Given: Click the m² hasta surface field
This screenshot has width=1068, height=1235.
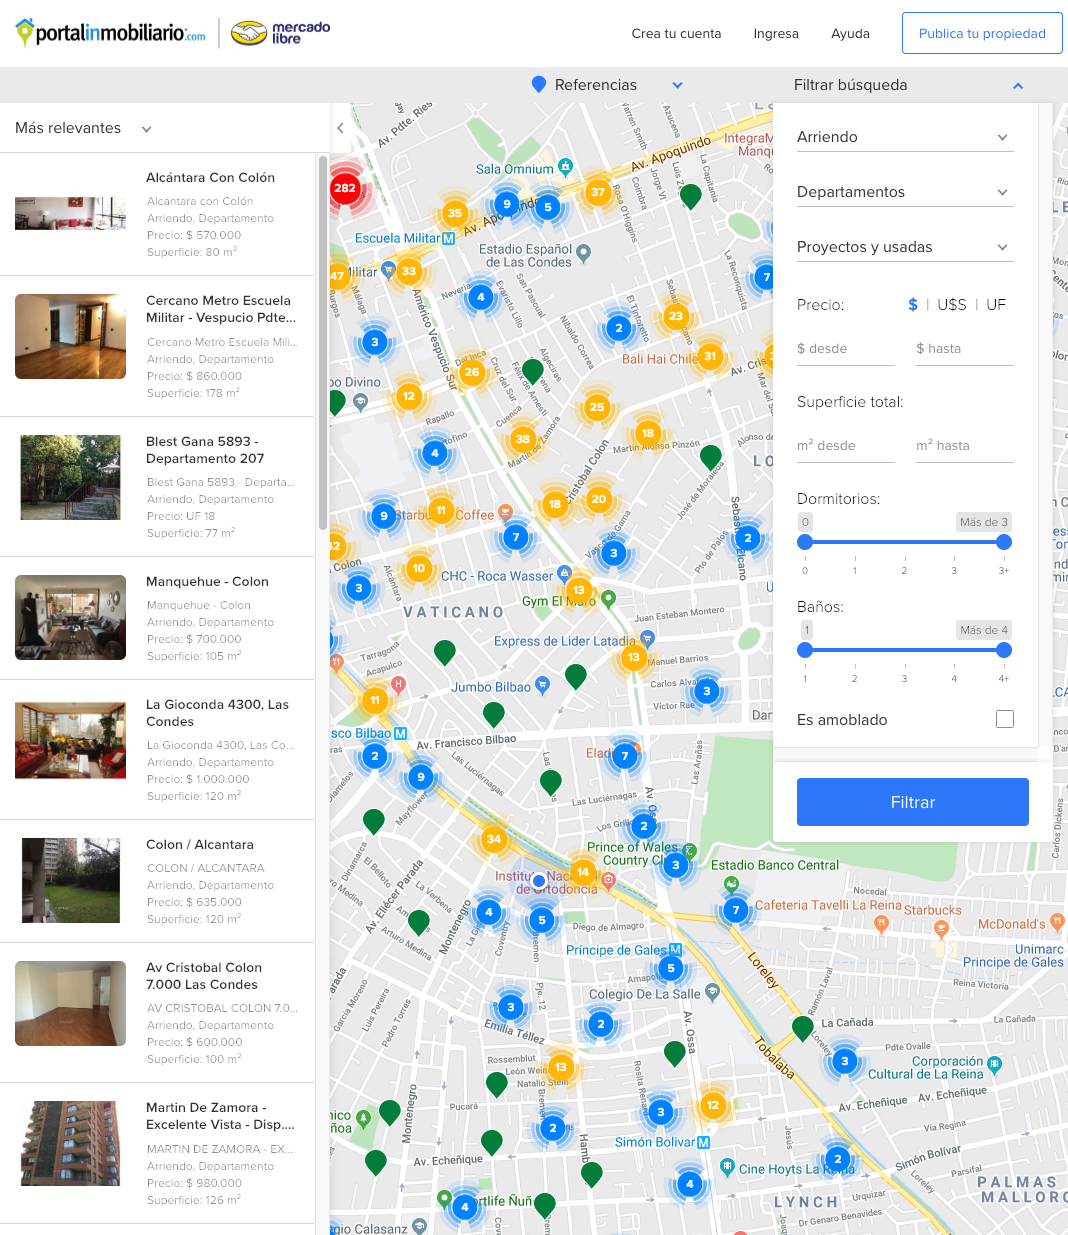Looking at the screenshot, I should pos(965,446).
